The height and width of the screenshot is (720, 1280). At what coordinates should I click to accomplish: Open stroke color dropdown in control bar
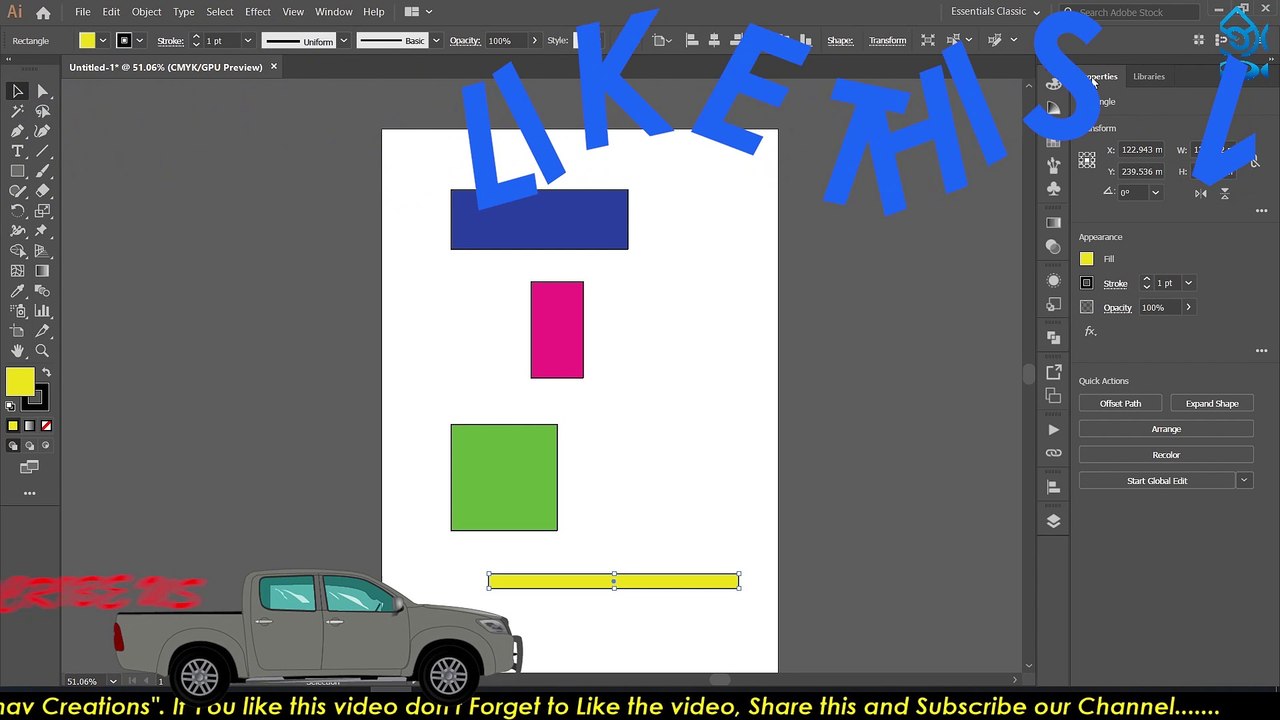pyautogui.click(x=139, y=41)
